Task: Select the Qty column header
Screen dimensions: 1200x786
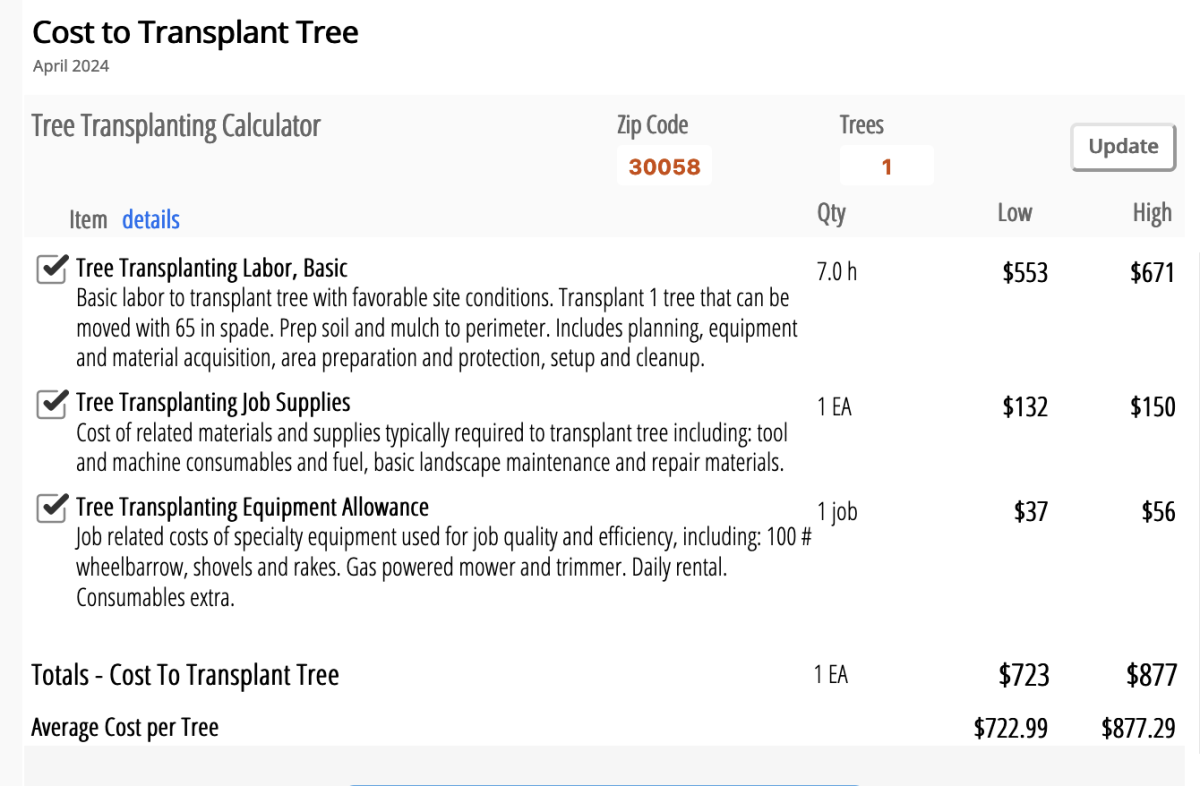Action: tap(831, 213)
